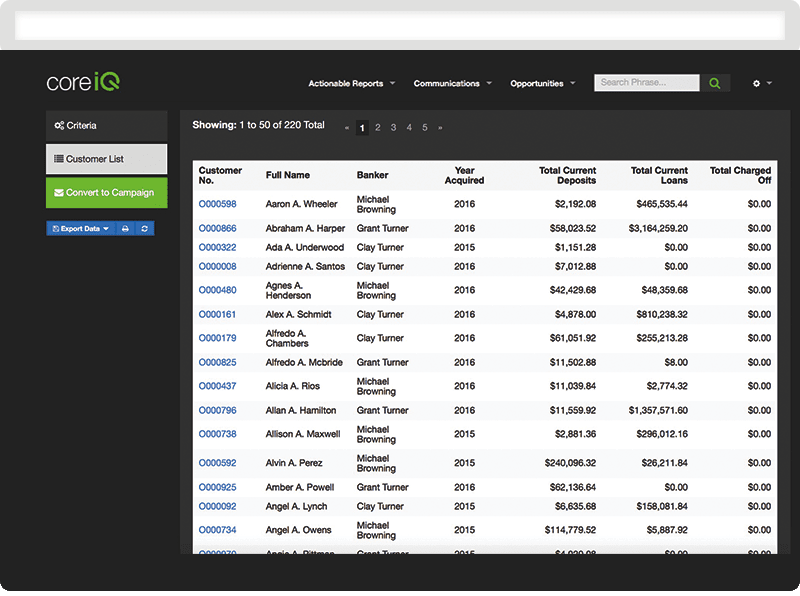Viewport: 800px width, 596px height.
Task: Click loans value $1,357,571.60
Action: click(658, 410)
